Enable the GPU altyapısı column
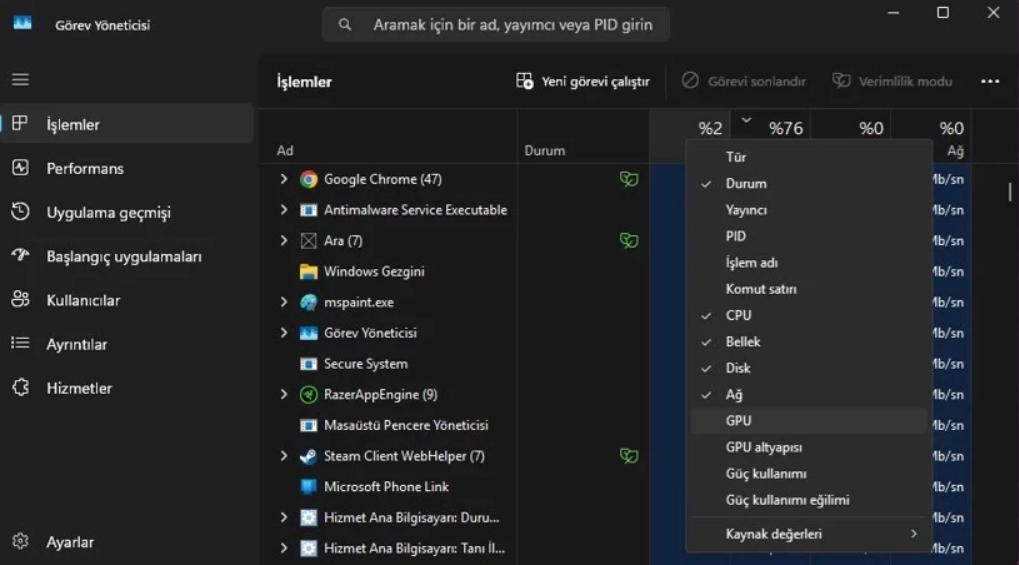Viewport: 1019px width, 565px height. click(x=809, y=447)
